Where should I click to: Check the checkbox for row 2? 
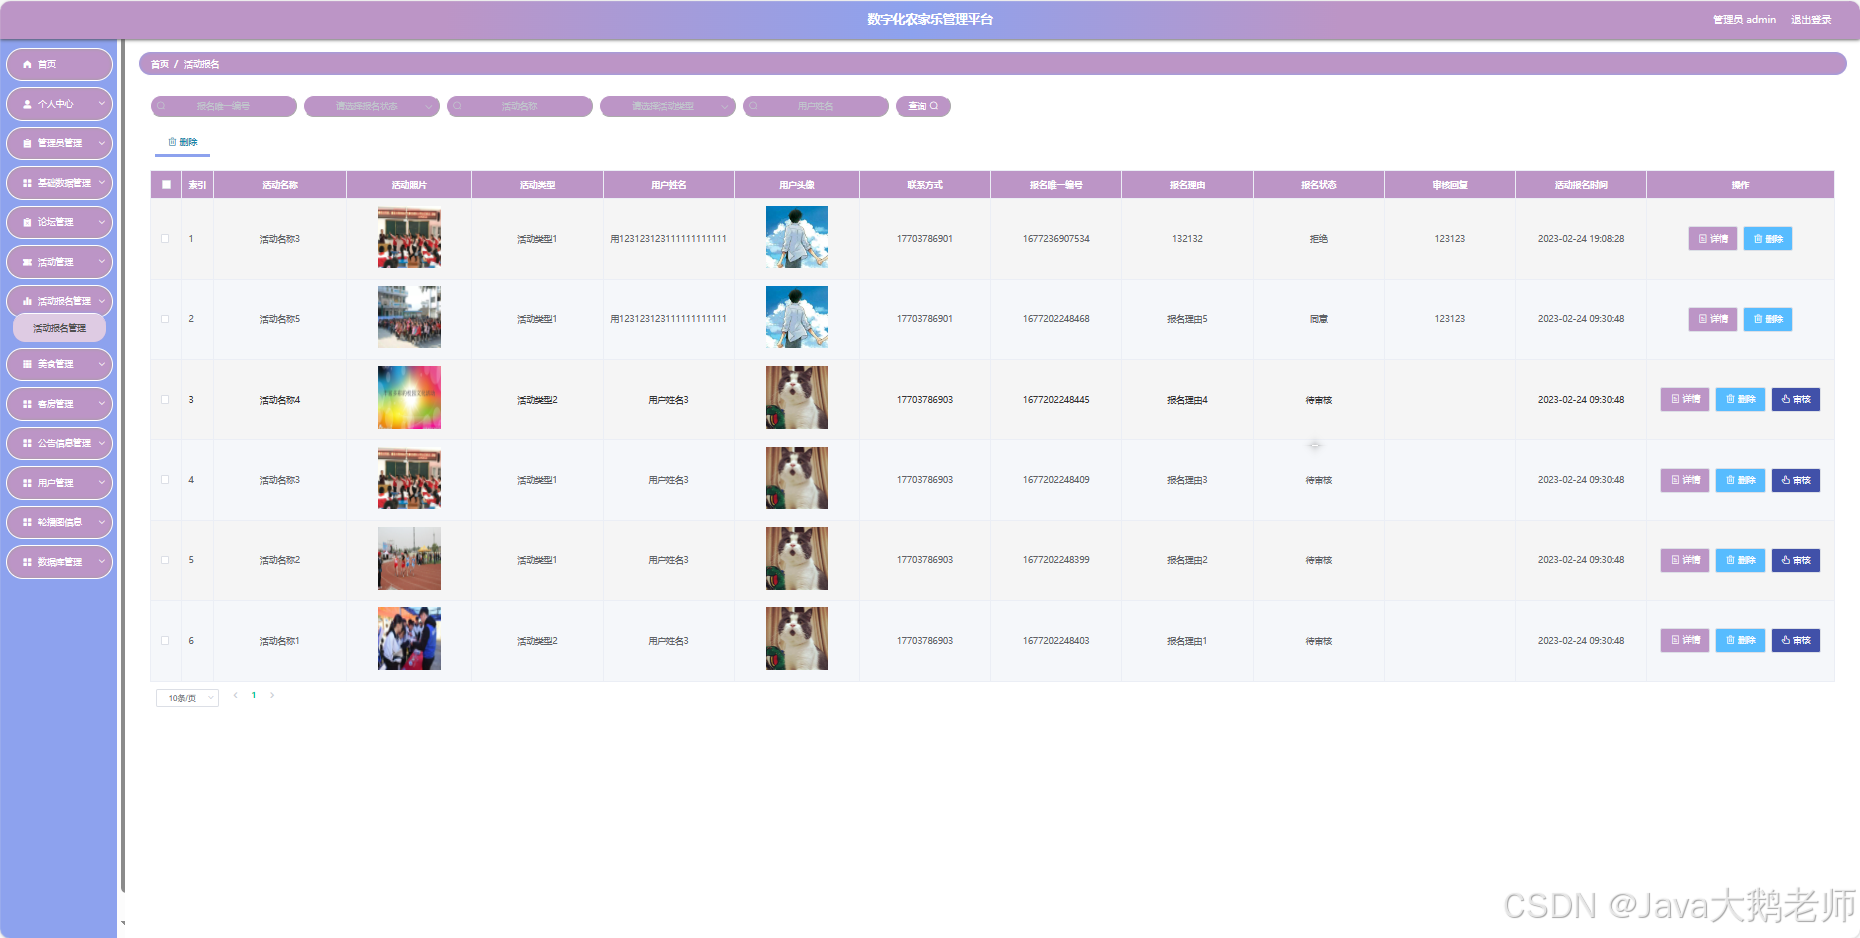[165, 319]
